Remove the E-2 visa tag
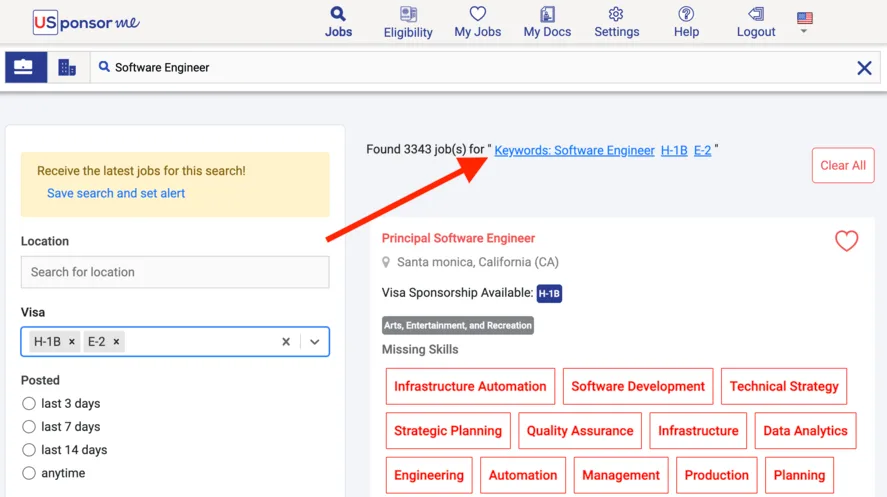This screenshot has width=887, height=497. tap(116, 342)
